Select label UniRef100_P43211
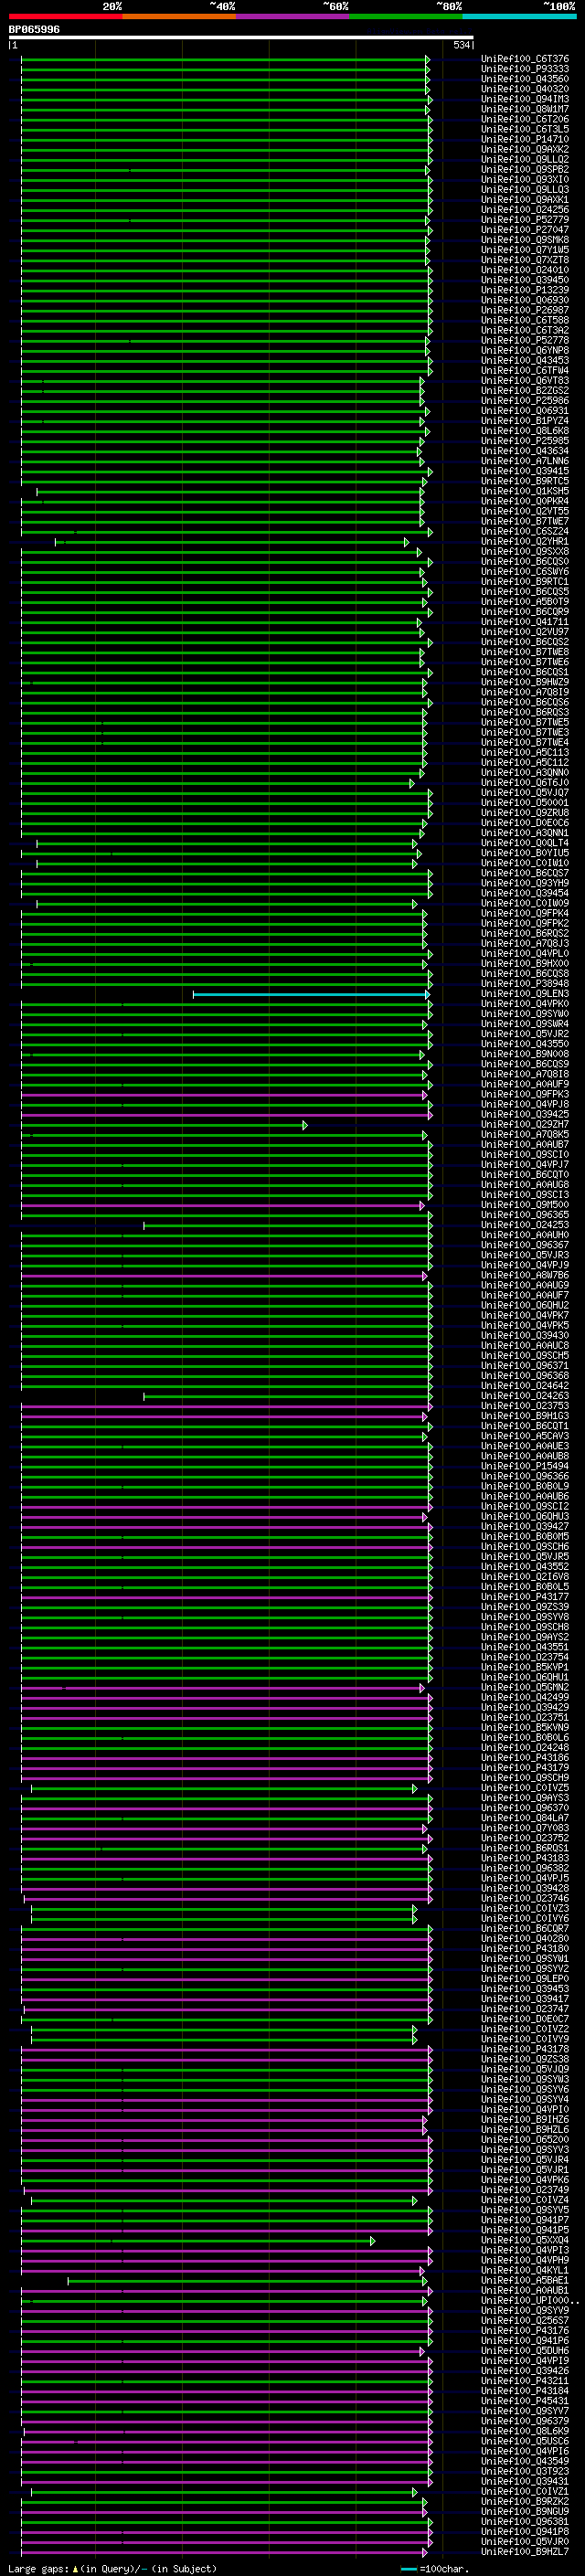585x2576 pixels. click(x=524, y=2382)
